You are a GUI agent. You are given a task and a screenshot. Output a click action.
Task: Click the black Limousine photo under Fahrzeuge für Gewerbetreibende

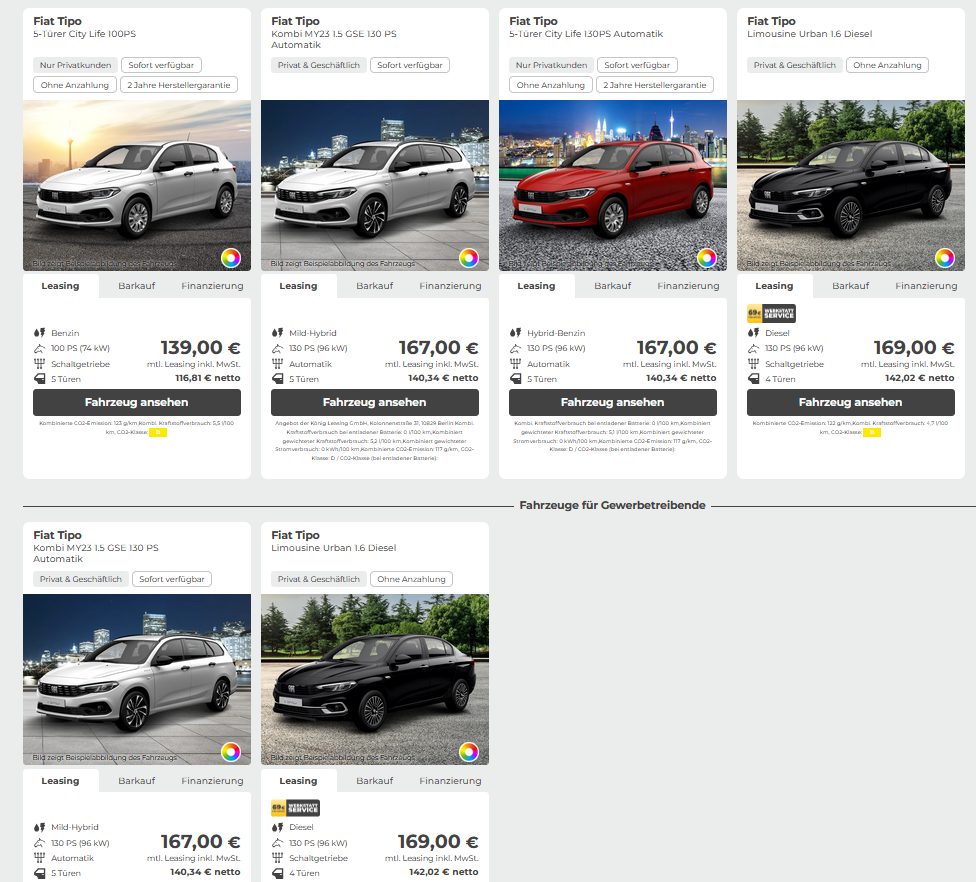(x=374, y=680)
